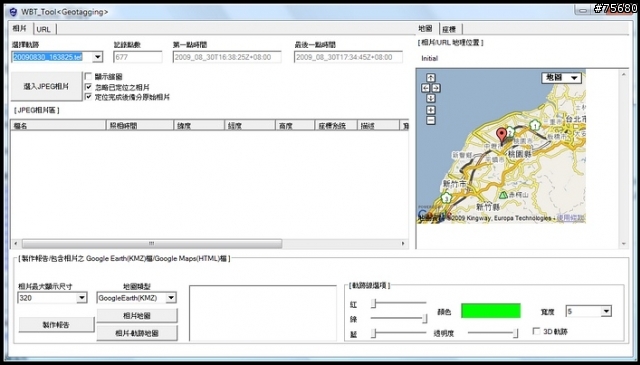Click the 相片地圖 button
The image size is (640, 365).
(x=137, y=316)
